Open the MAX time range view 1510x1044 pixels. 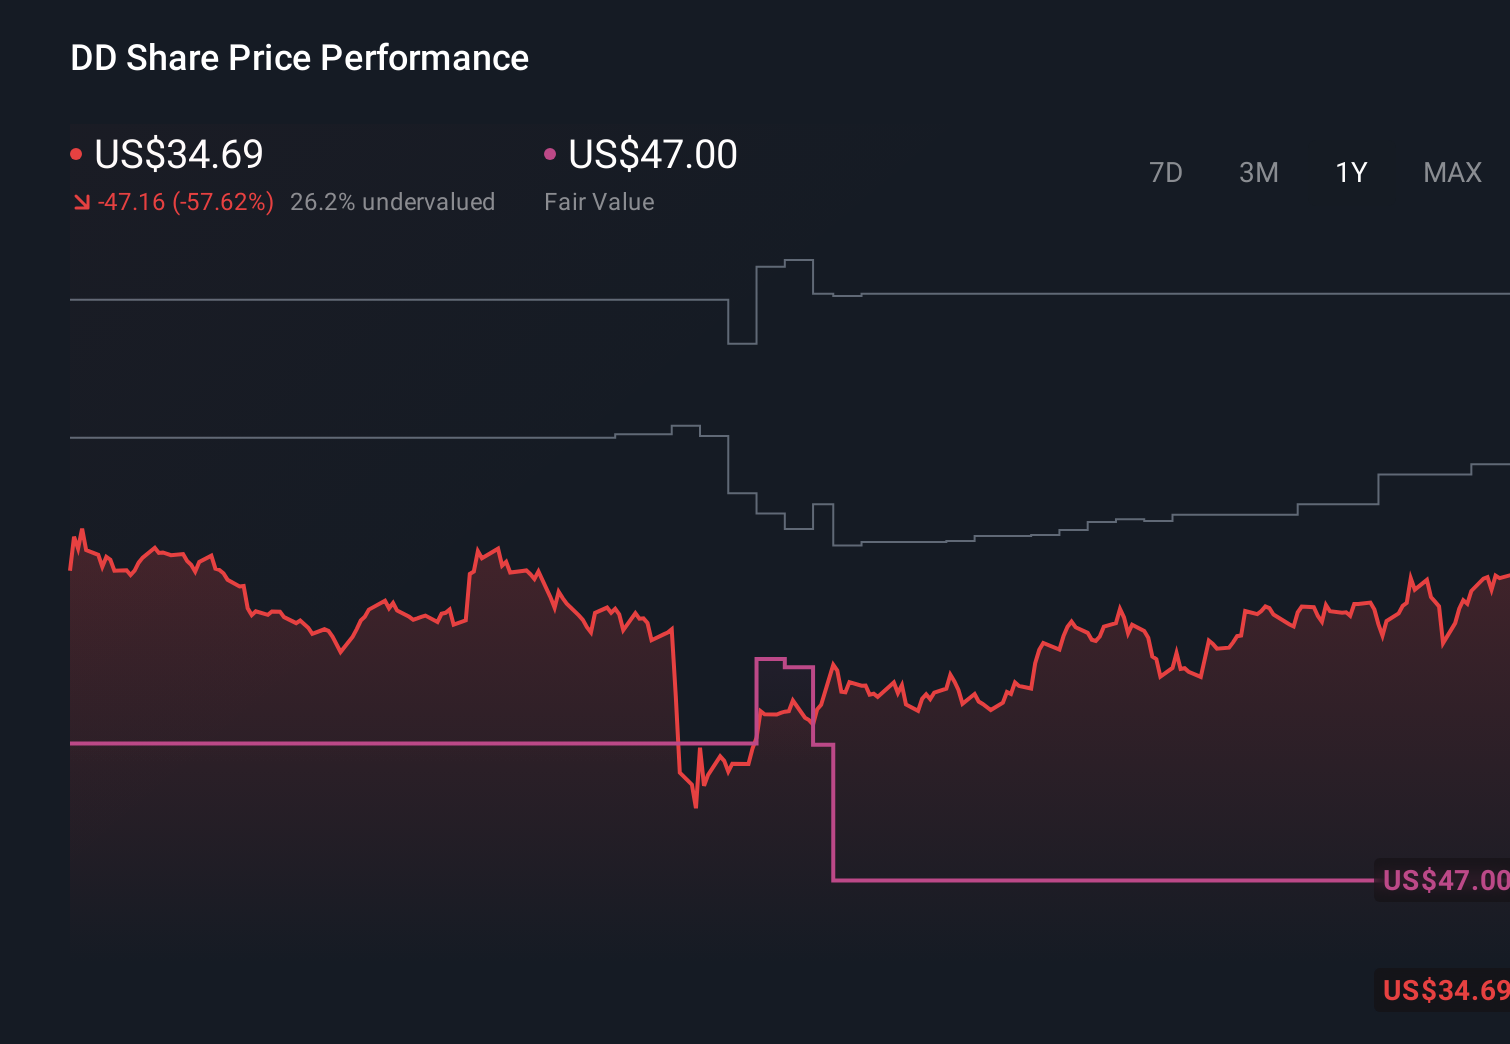(1451, 172)
